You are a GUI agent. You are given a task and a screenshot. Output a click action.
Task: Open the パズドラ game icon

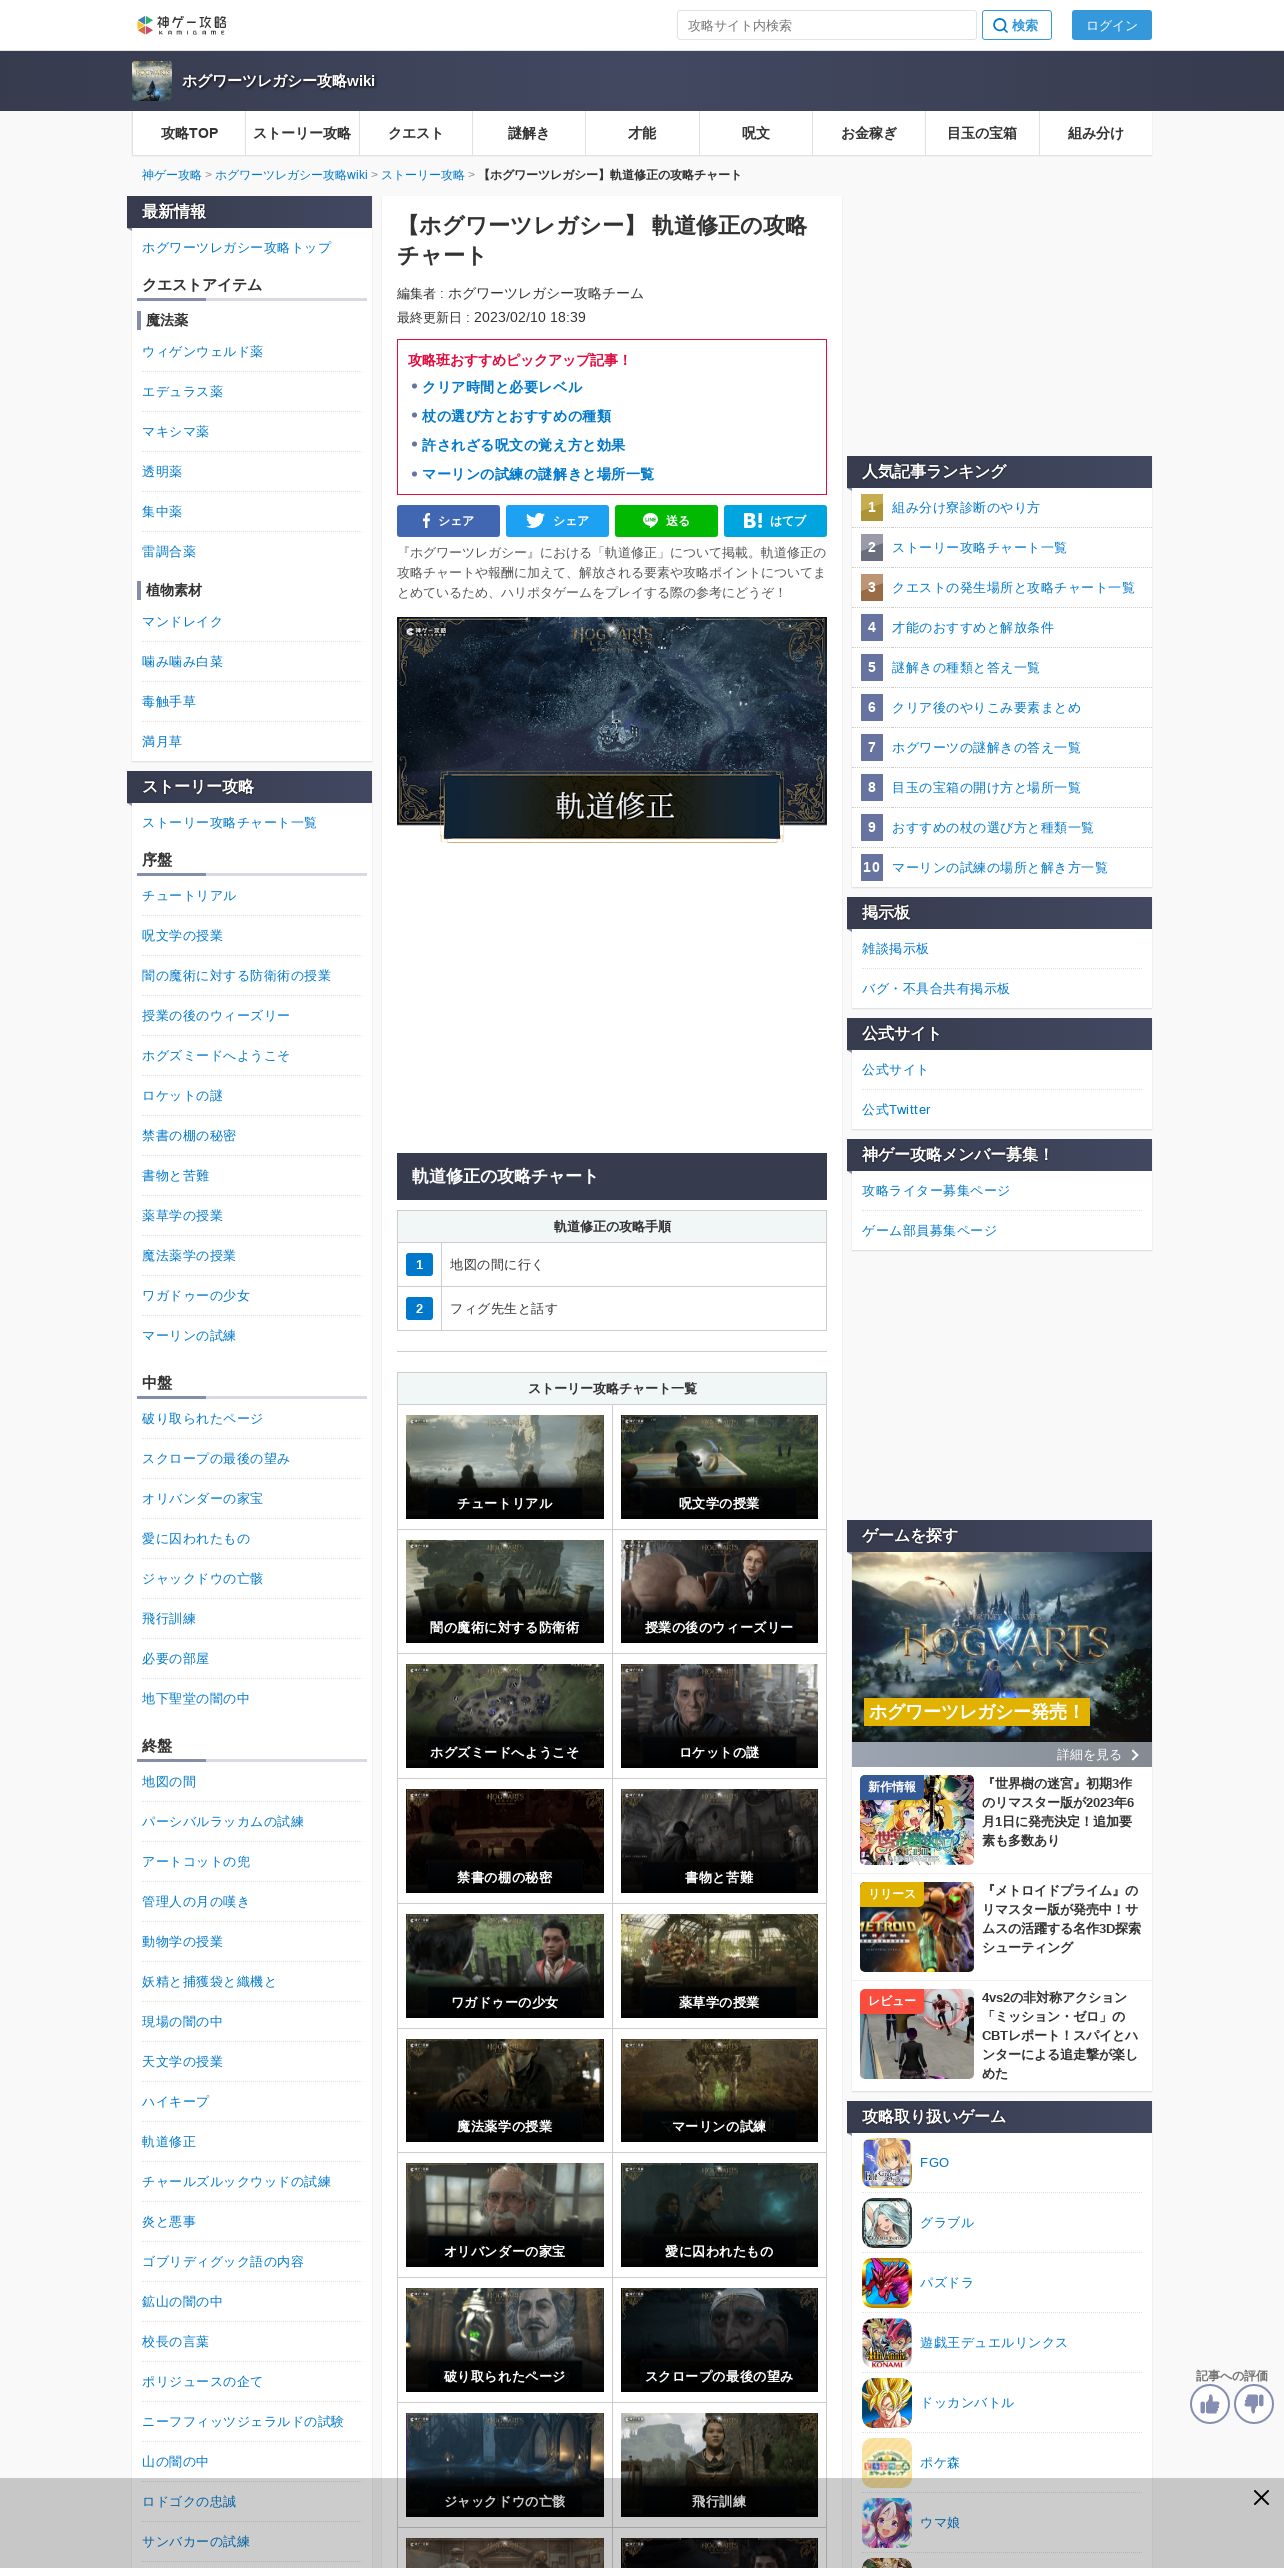887,2283
